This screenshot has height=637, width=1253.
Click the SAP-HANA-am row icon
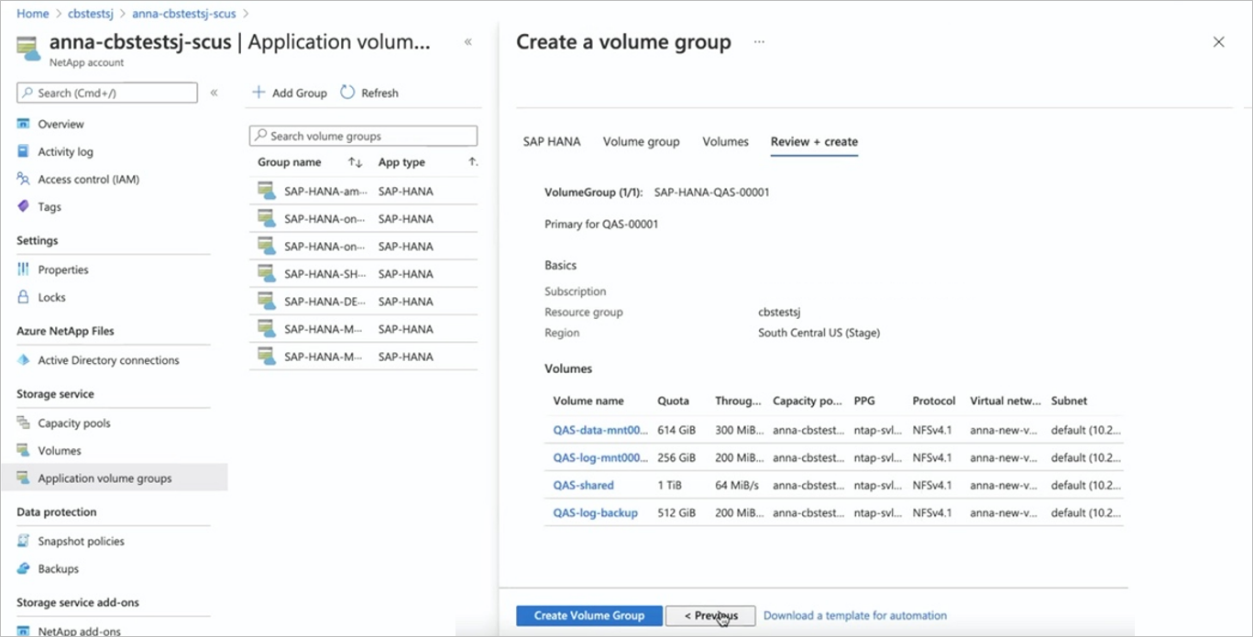pos(266,191)
